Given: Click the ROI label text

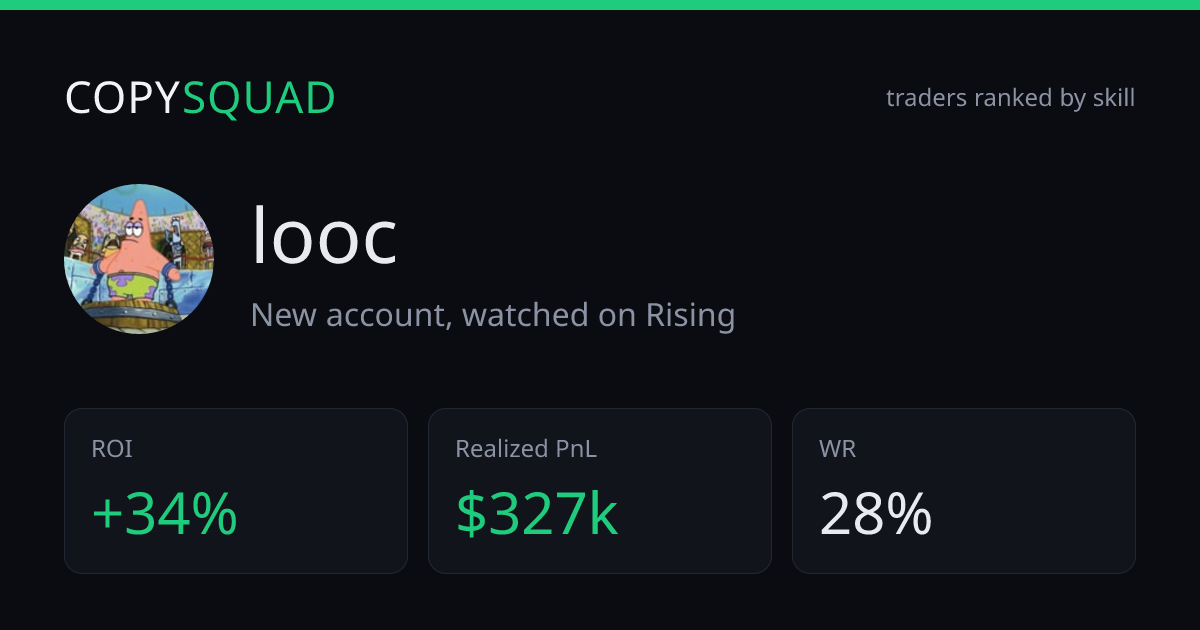Looking at the screenshot, I should coord(112,449).
